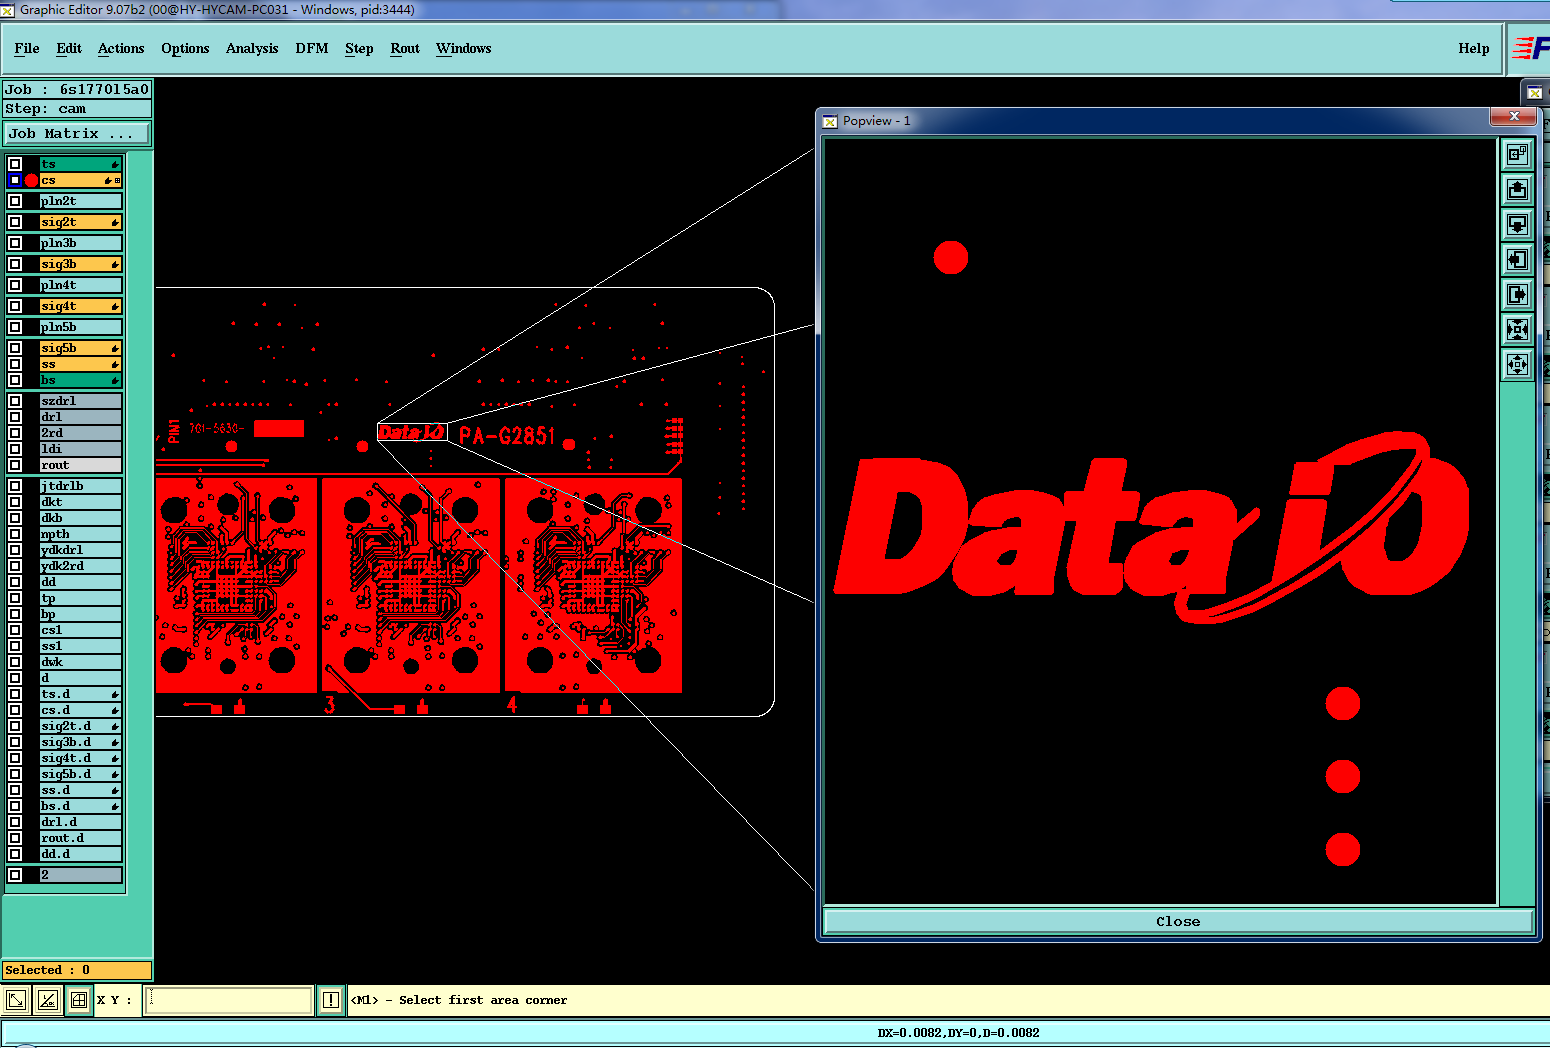
Task: Click the hand-edit icon on ts layer
Action: pos(115,164)
